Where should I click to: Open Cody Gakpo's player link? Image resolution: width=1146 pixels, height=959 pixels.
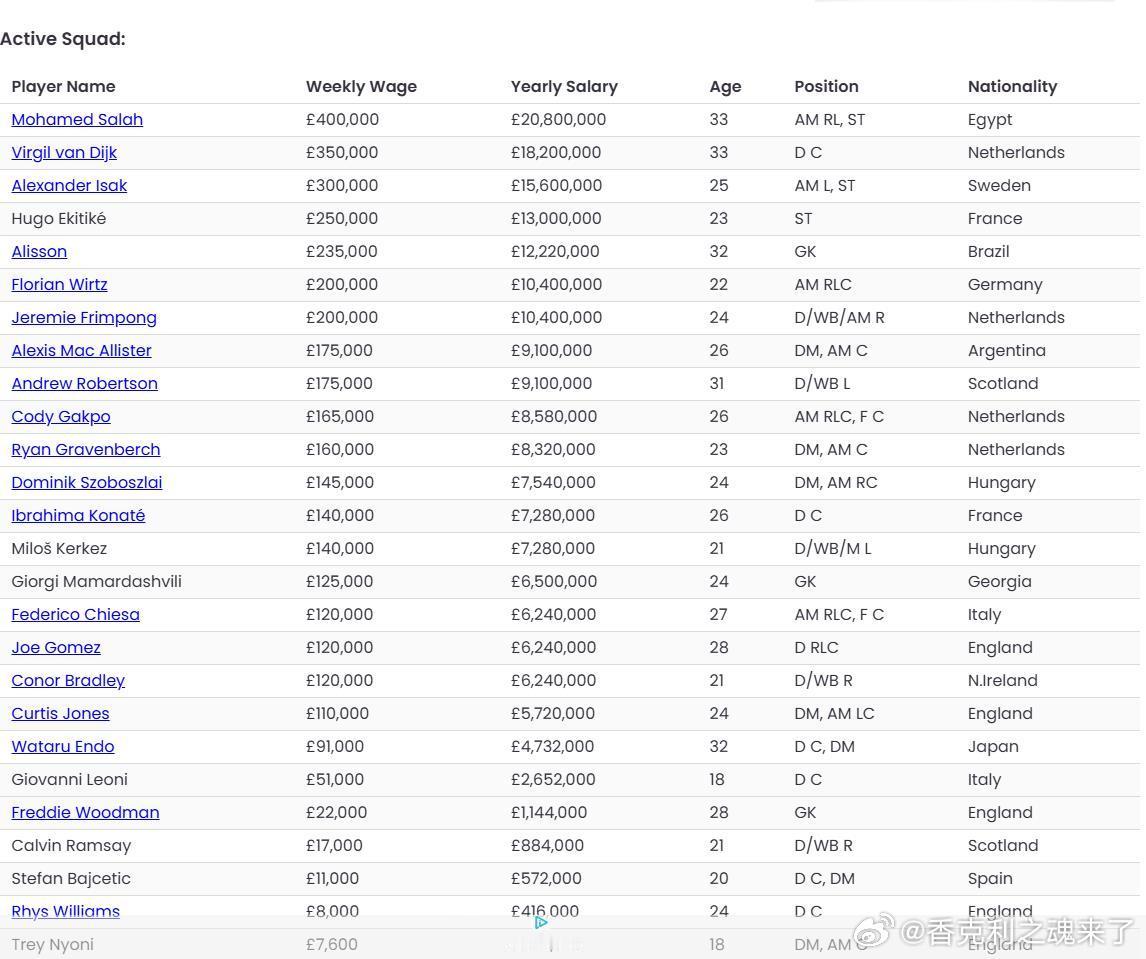coord(61,416)
